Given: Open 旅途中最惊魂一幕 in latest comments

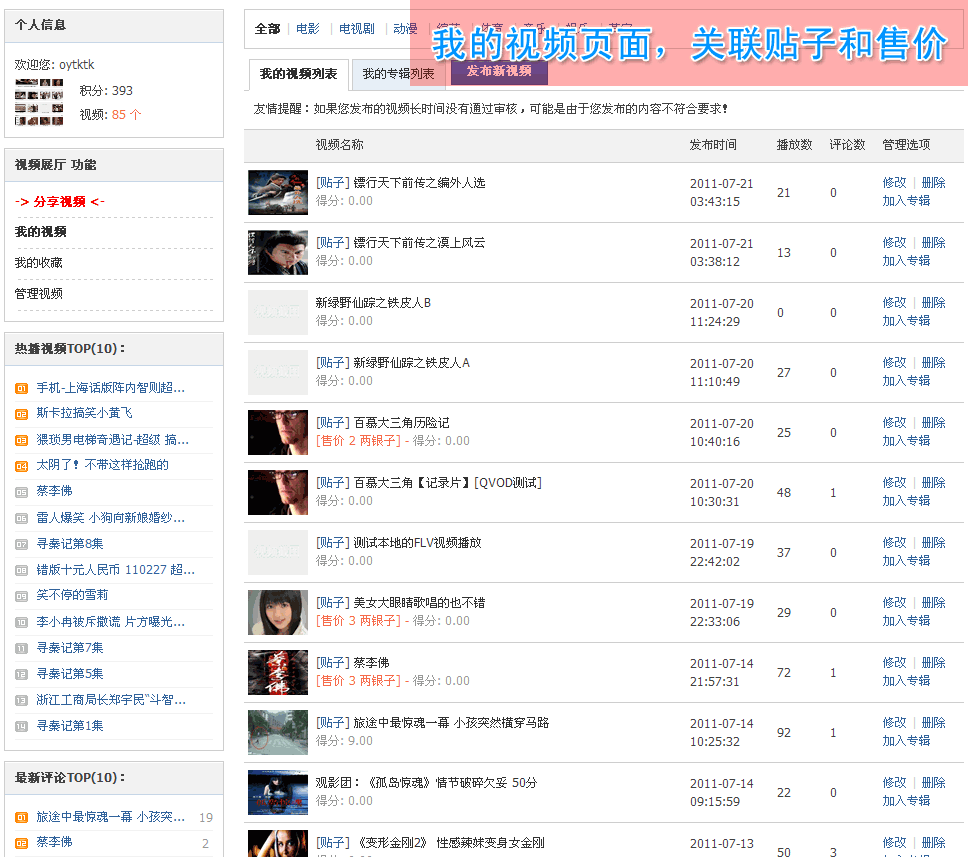Looking at the screenshot, I should tap(111, 817).
